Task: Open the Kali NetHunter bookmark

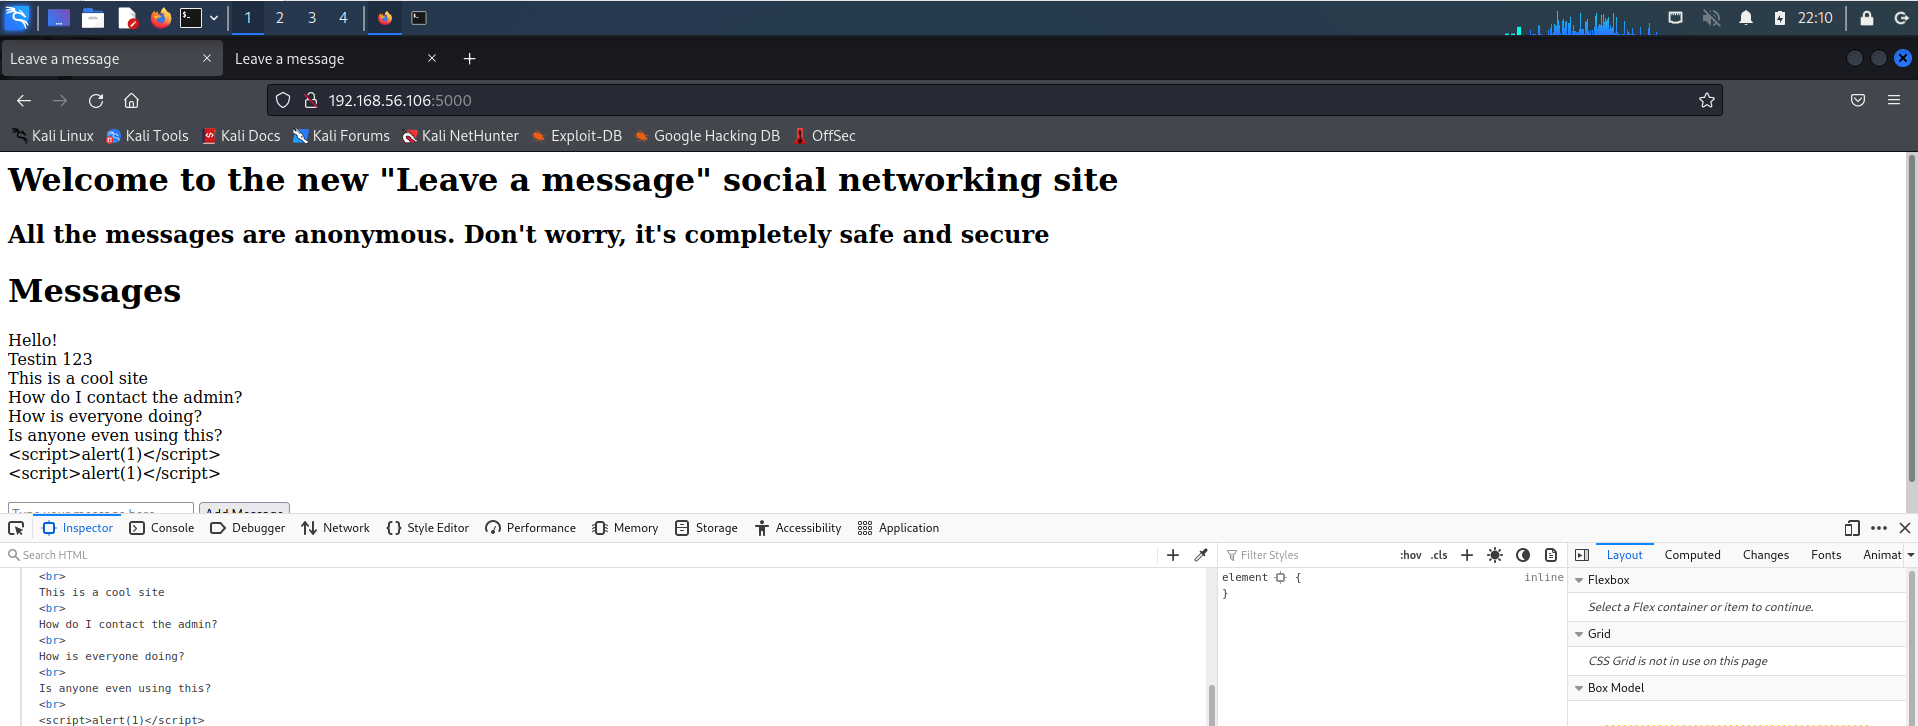Action: (x=461, y=136)
